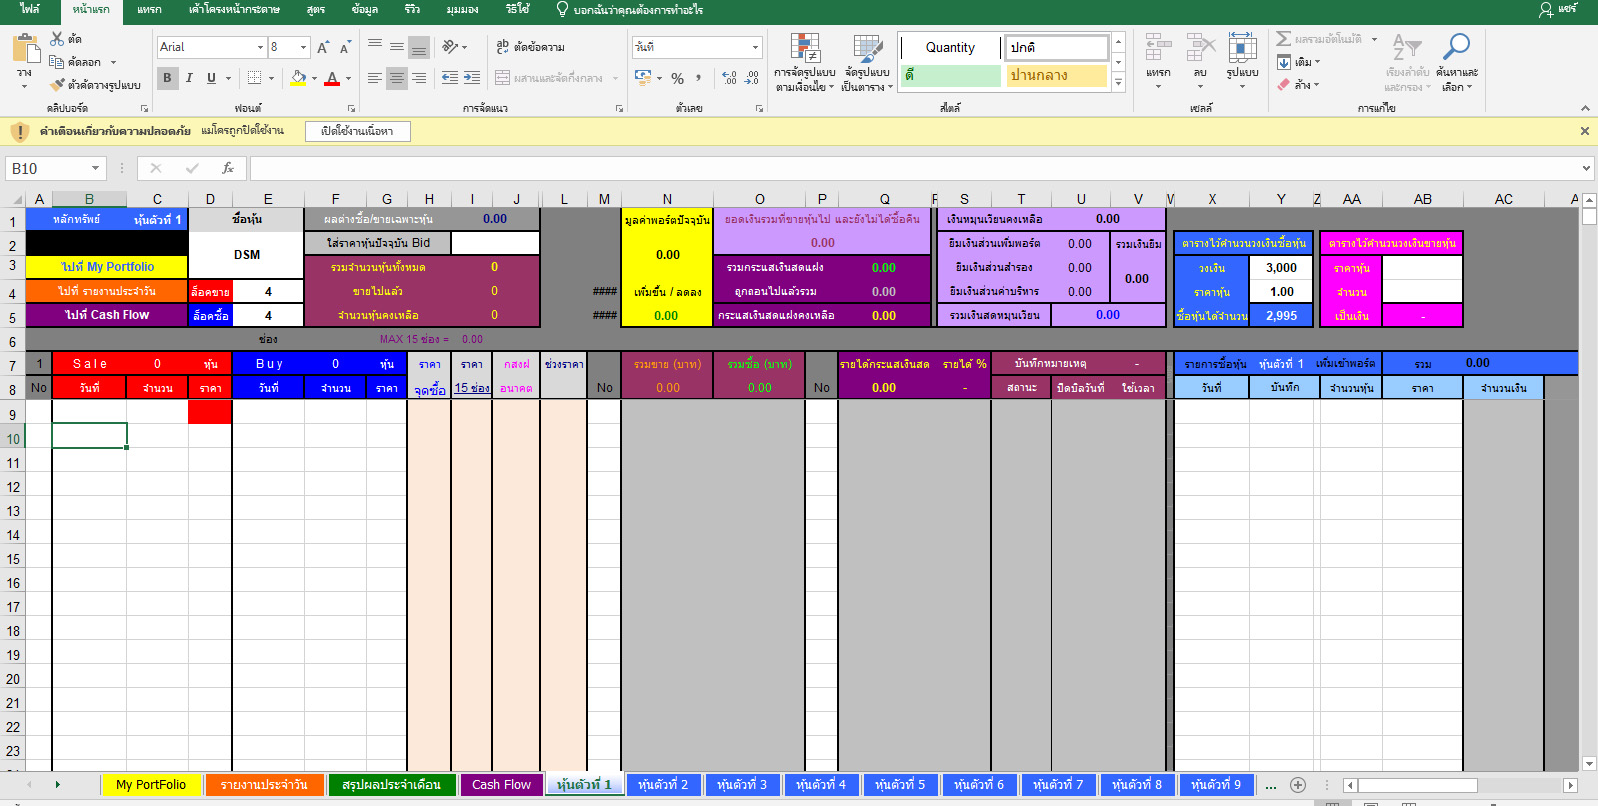Toggle top vertical alignment
1598x806 pixels.
click(375, 46)
